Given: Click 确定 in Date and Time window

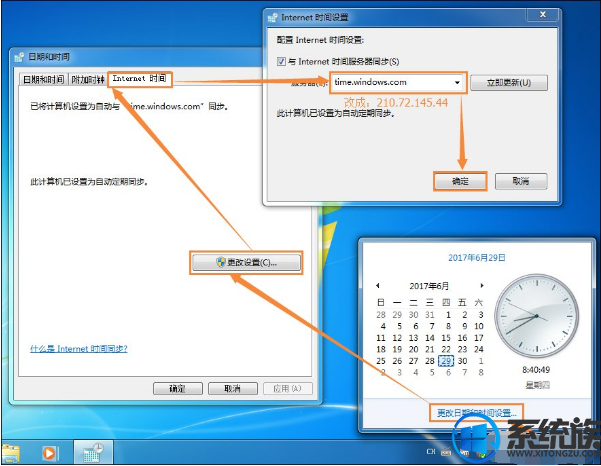Looking at the screenshot, I should [177, 389].
